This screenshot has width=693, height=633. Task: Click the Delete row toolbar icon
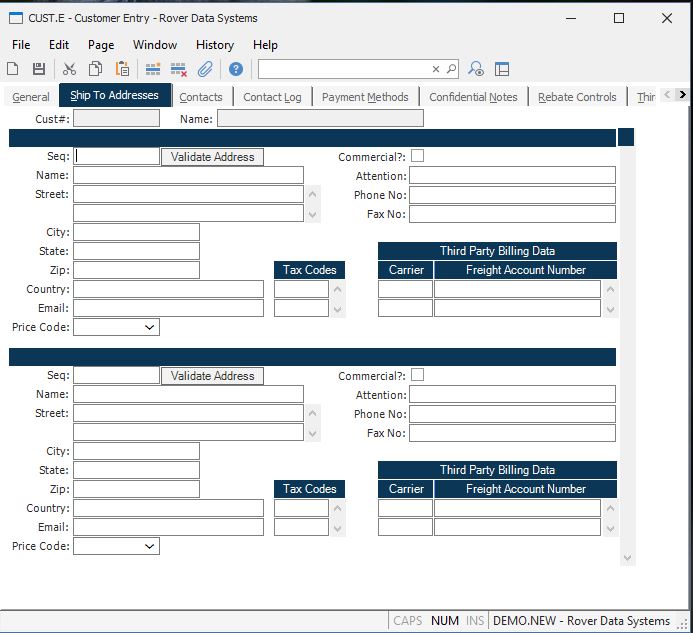(x=179, y=69)
